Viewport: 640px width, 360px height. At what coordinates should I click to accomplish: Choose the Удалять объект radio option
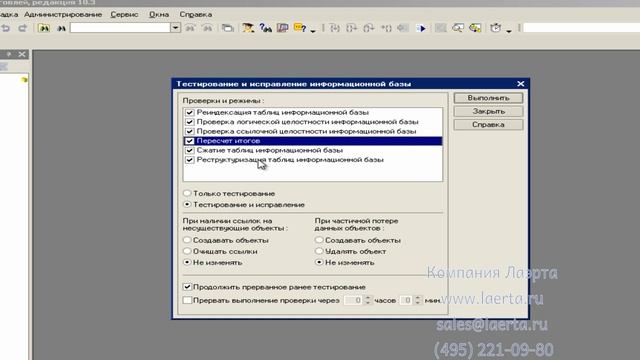click(319, 251)
